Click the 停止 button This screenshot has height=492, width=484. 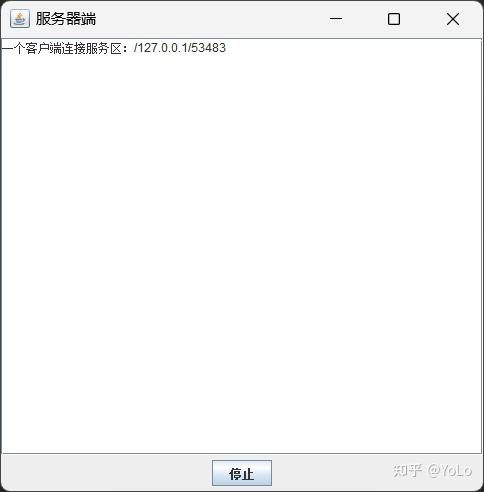242,473
